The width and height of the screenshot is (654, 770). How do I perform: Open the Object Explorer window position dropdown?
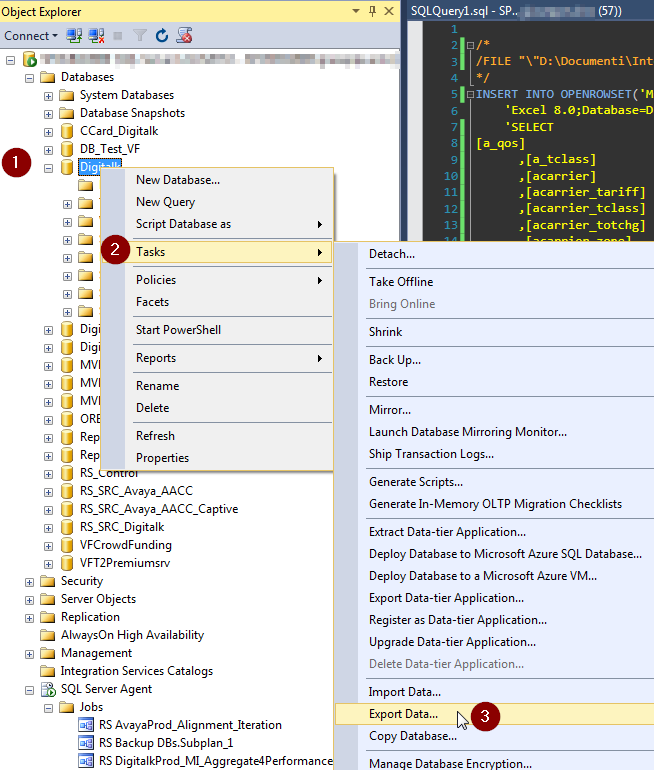point(356,11)
